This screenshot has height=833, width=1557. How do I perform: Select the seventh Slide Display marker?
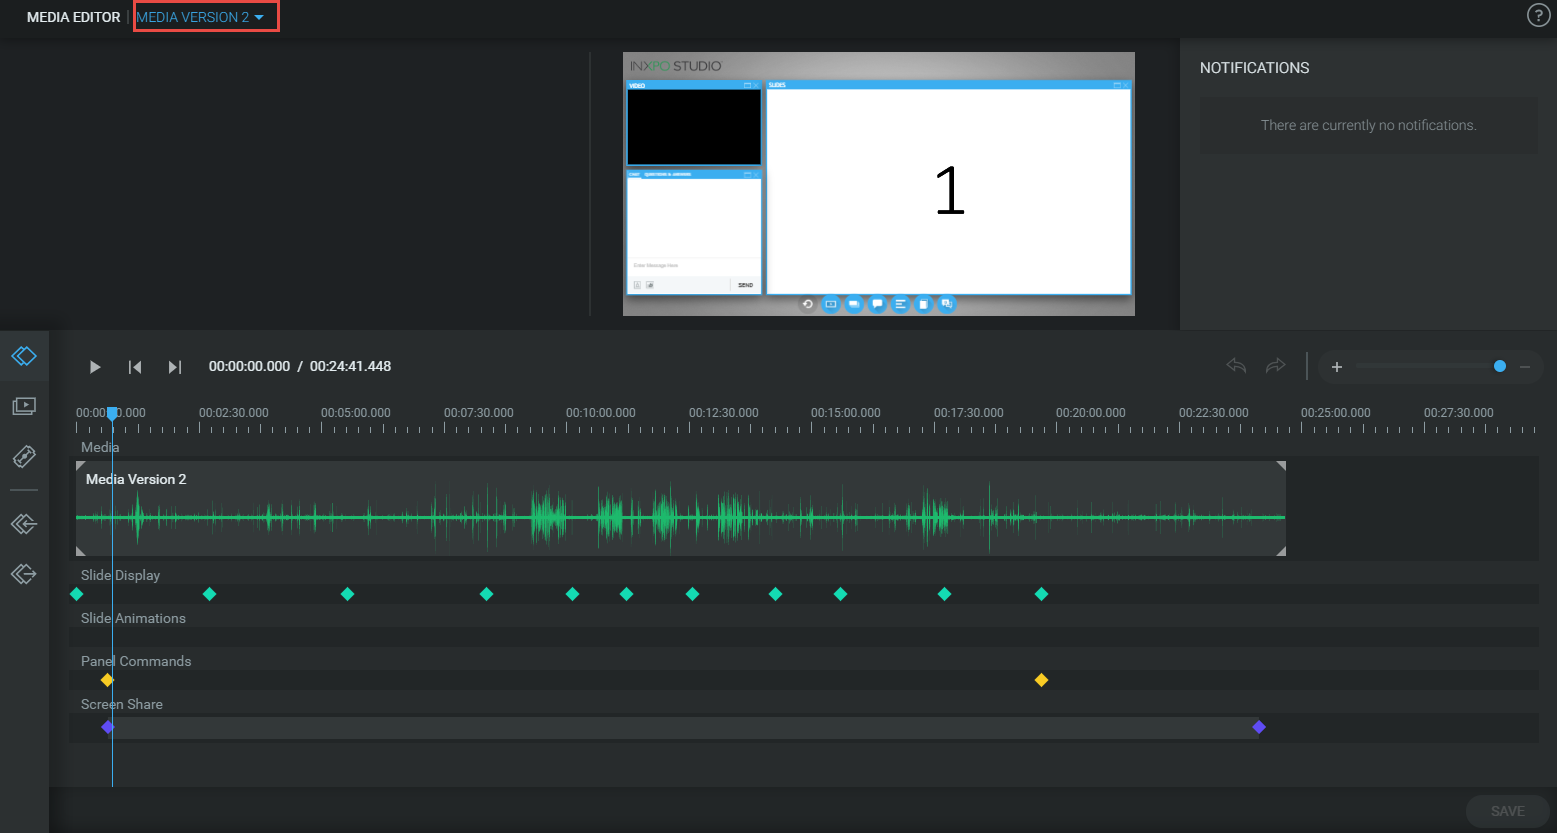point(692,594)
